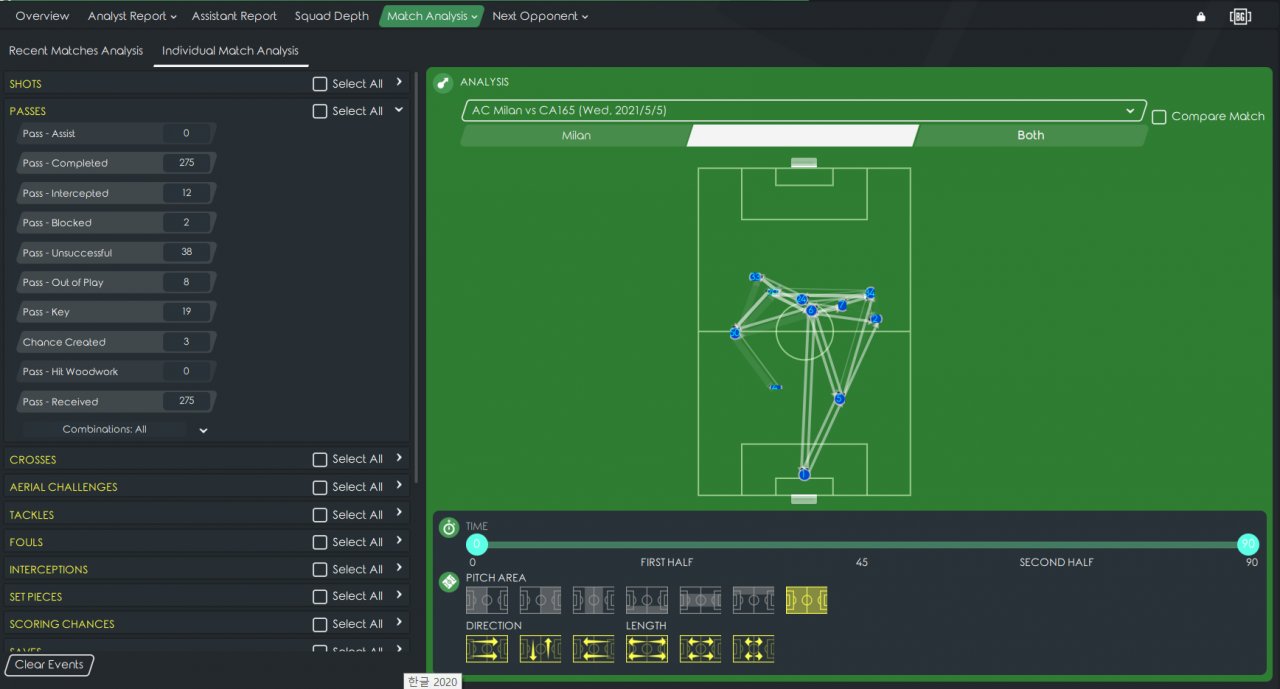
Task: Click the pitch icon beside PITCH AREA
Action: (x=449, y=581)
